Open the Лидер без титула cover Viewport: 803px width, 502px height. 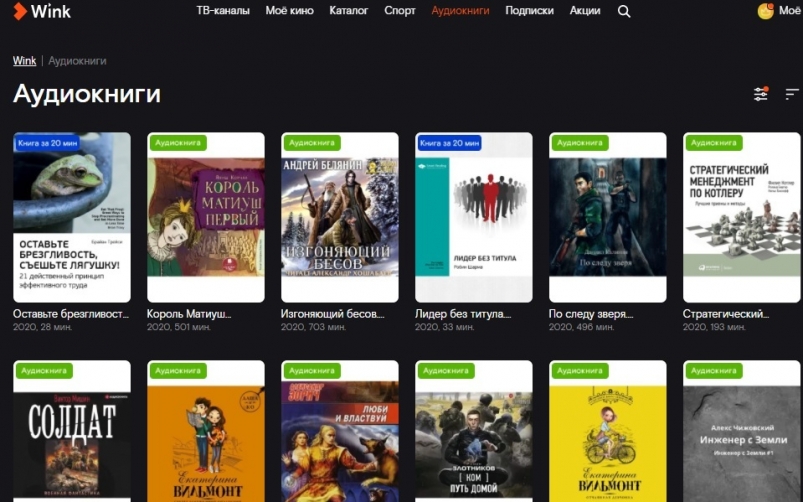[474, 217]
